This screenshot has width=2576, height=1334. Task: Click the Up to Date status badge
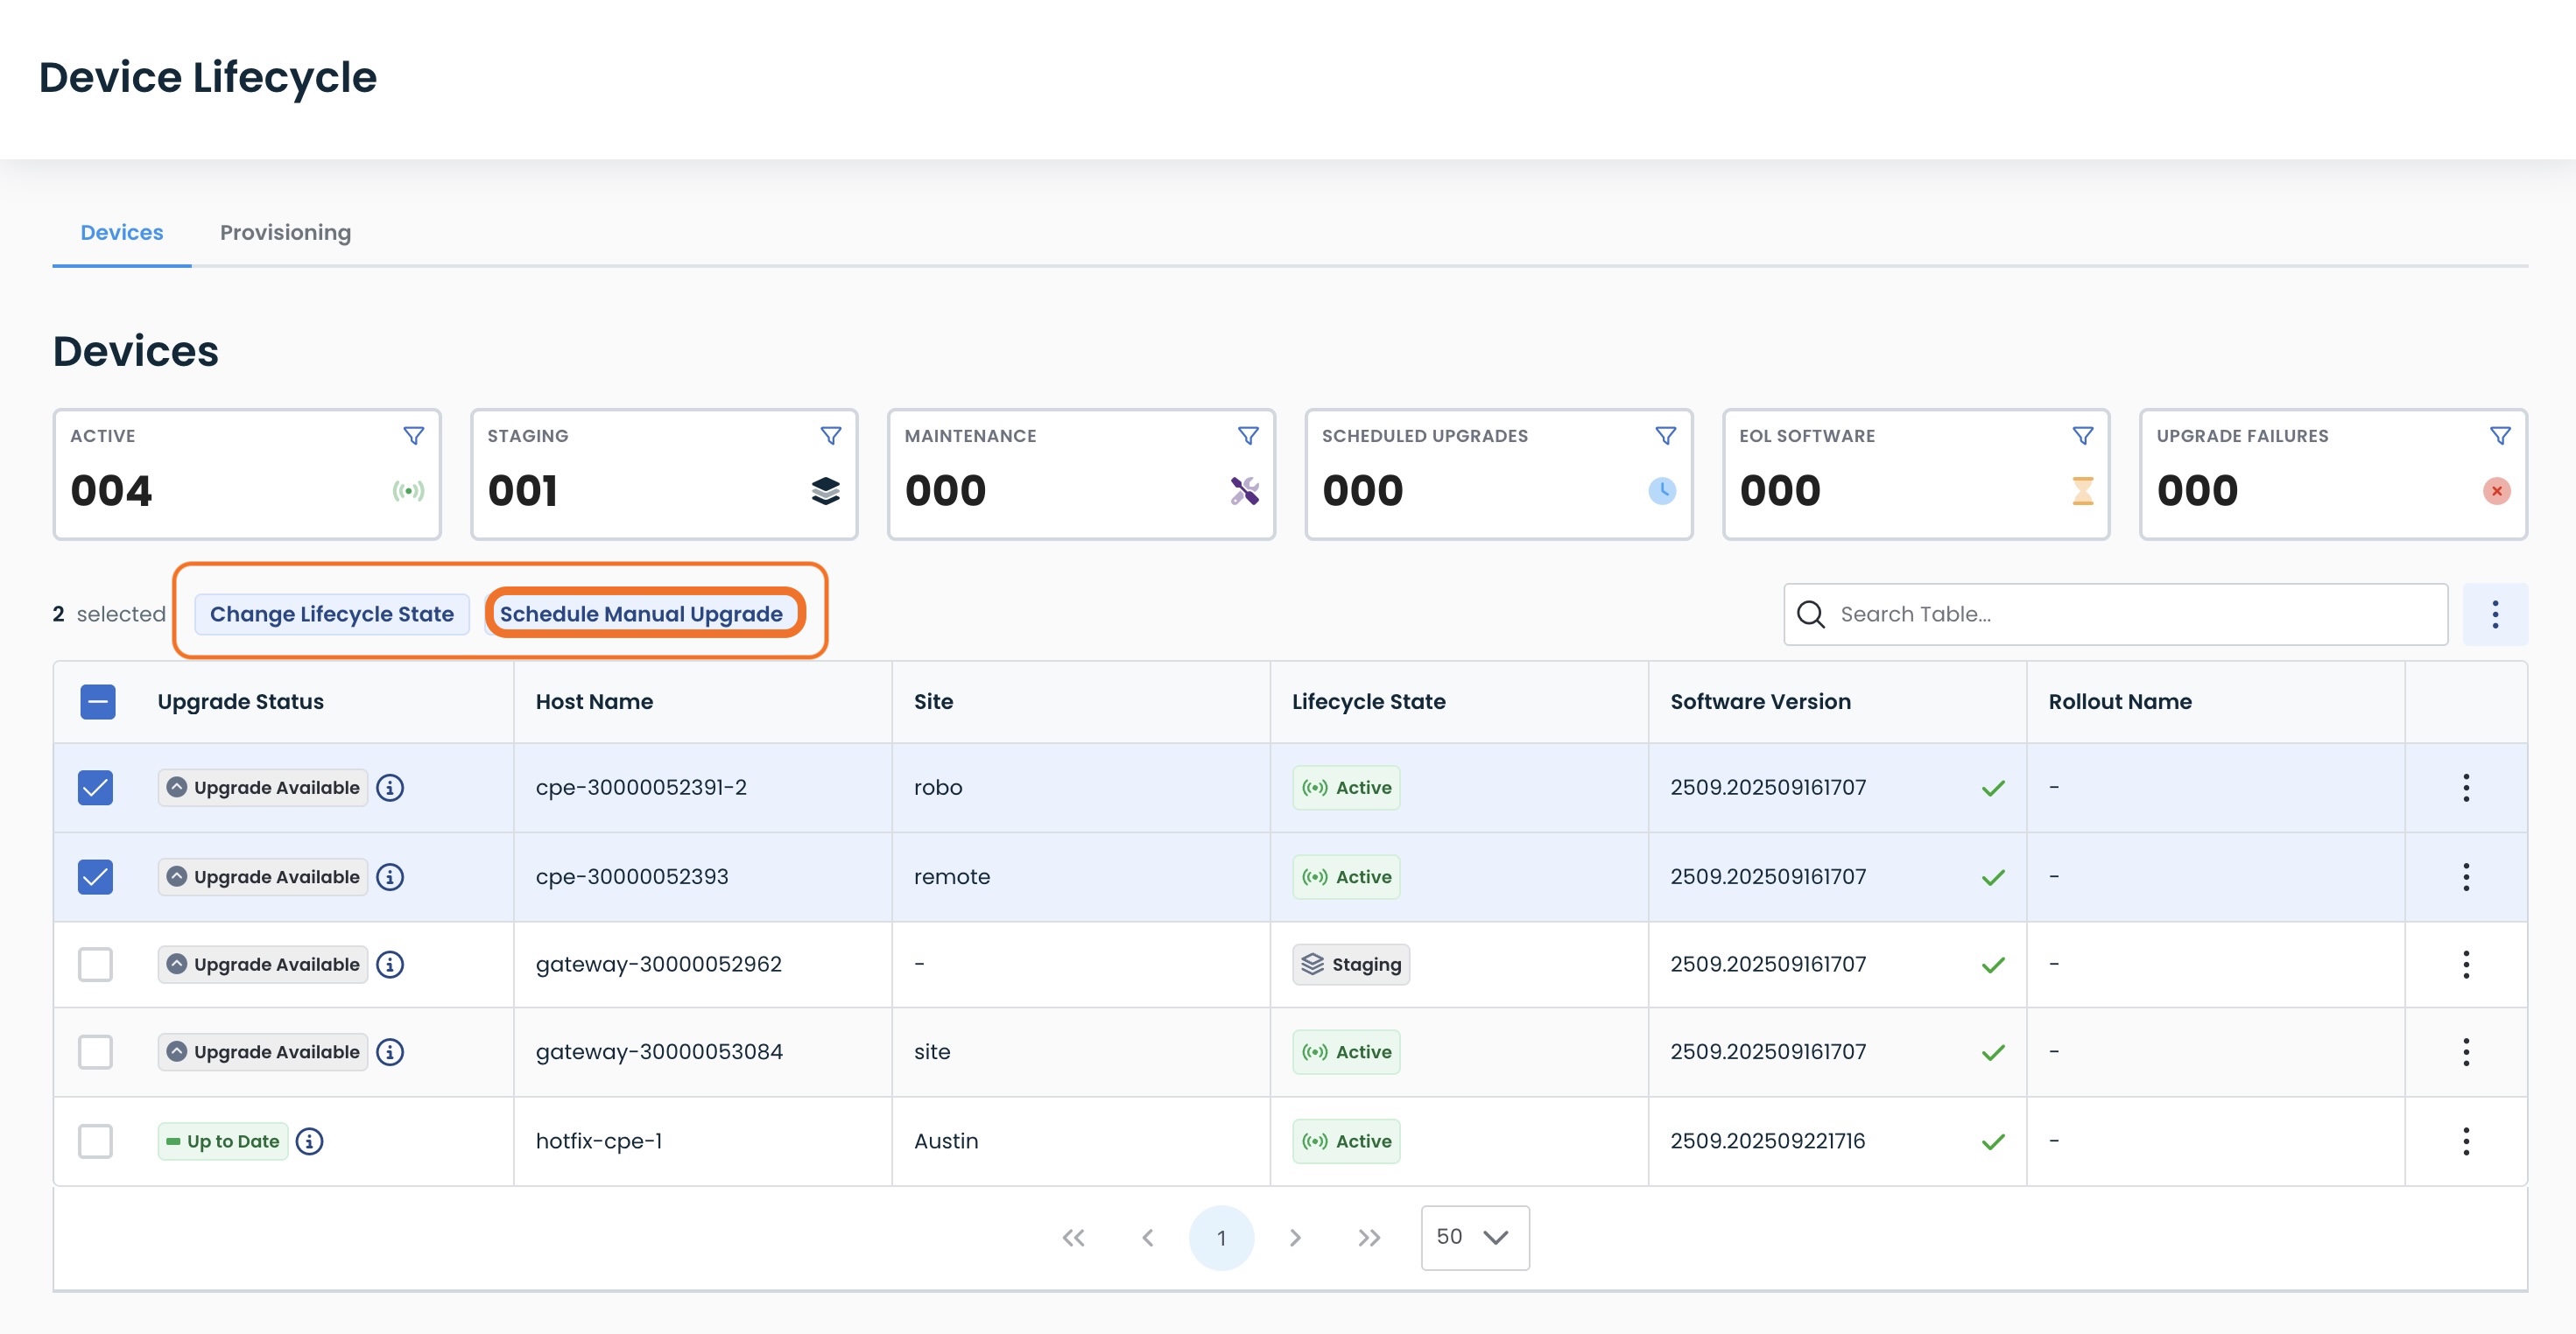[x=223, y=1141]
